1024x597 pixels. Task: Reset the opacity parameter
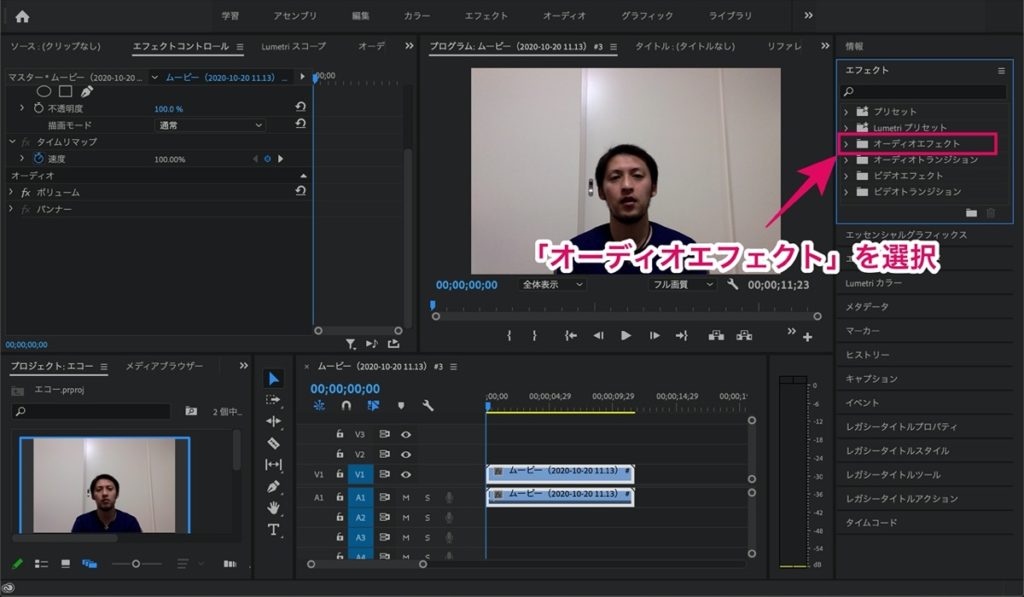[300, 106]
